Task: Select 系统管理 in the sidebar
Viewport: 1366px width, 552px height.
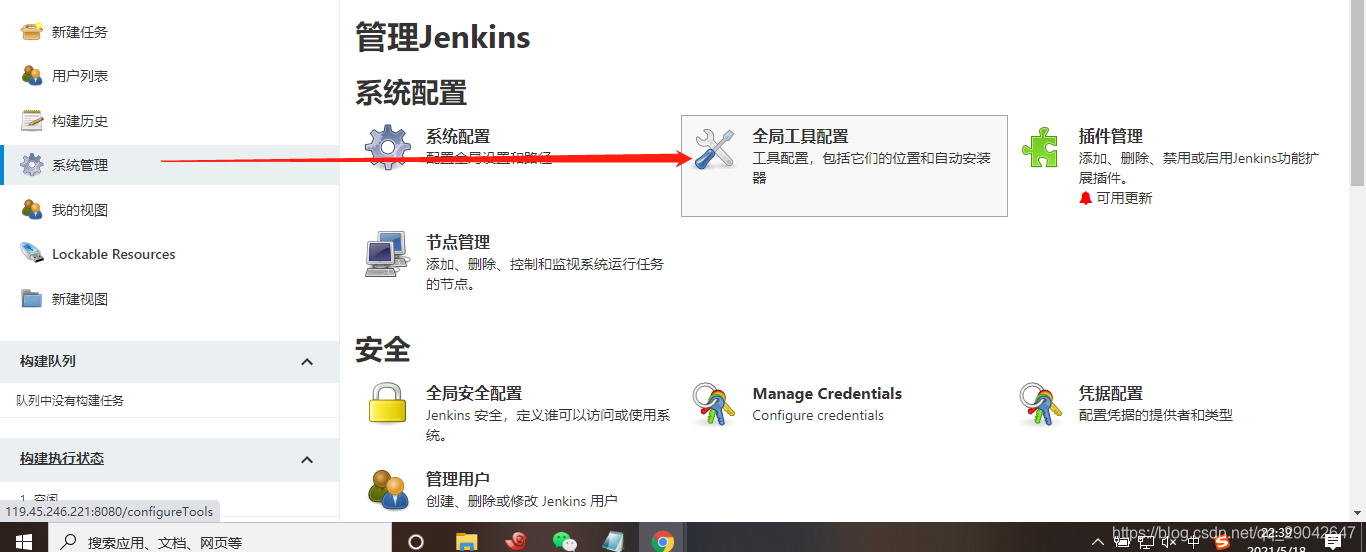Action: (80, 165)
